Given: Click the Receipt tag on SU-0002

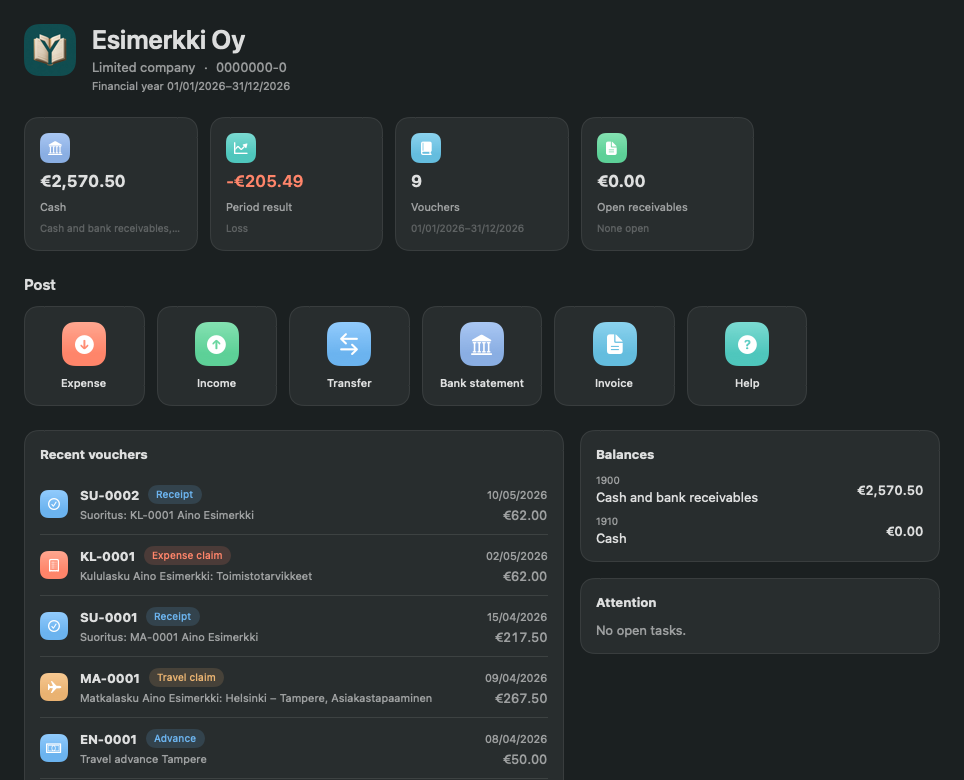Looking at the screenshot, I should click(175, 494).
